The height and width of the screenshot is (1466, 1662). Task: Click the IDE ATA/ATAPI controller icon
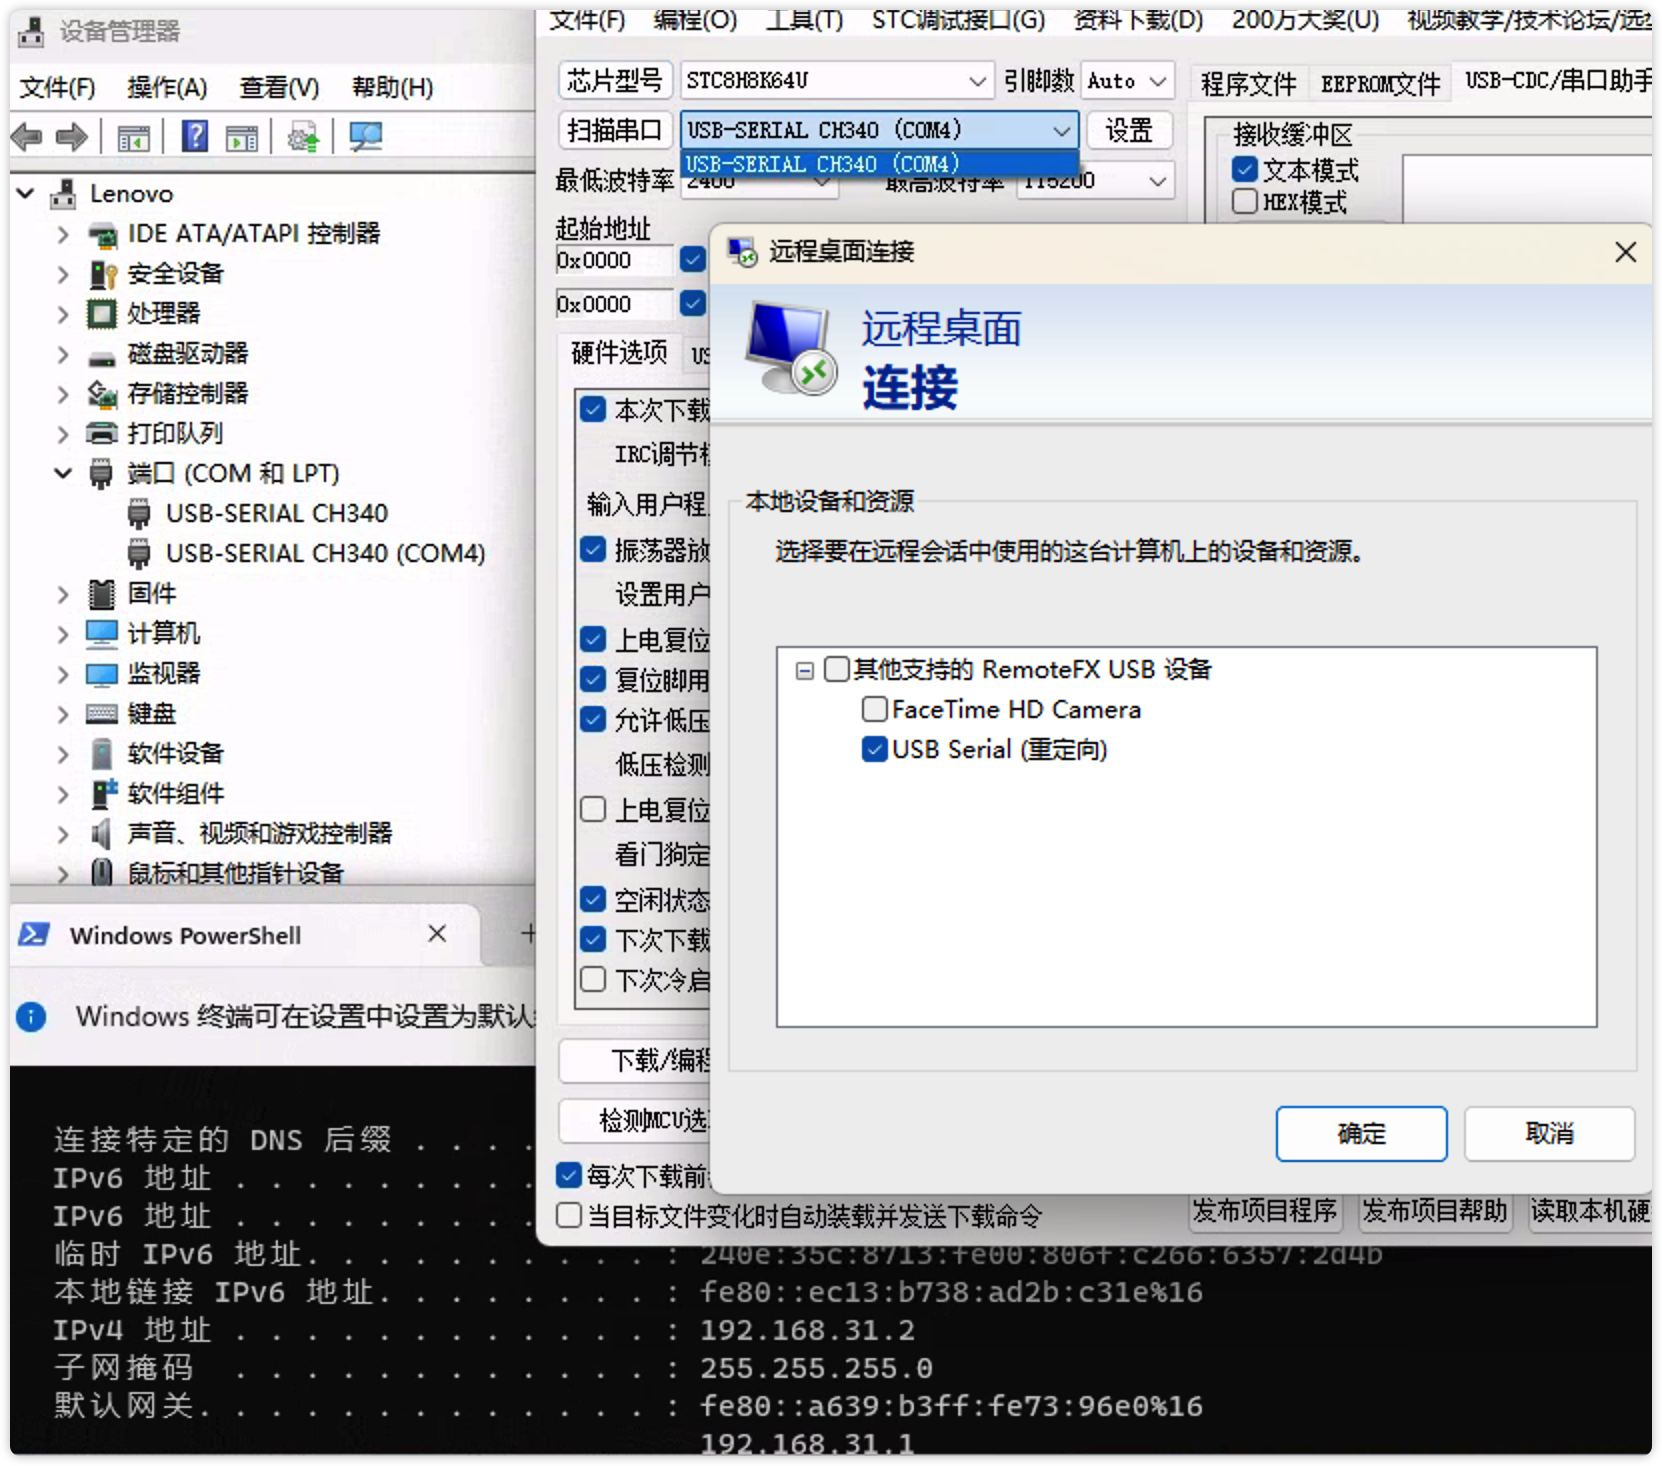[x=102, y=234]
